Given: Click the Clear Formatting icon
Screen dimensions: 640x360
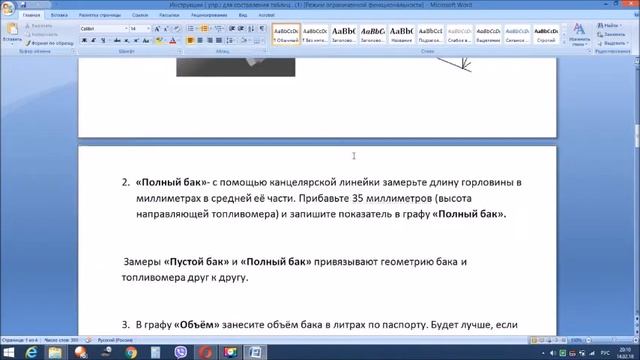Looking at the screenshot, I should pyautogui.click(x=177, y=29).
